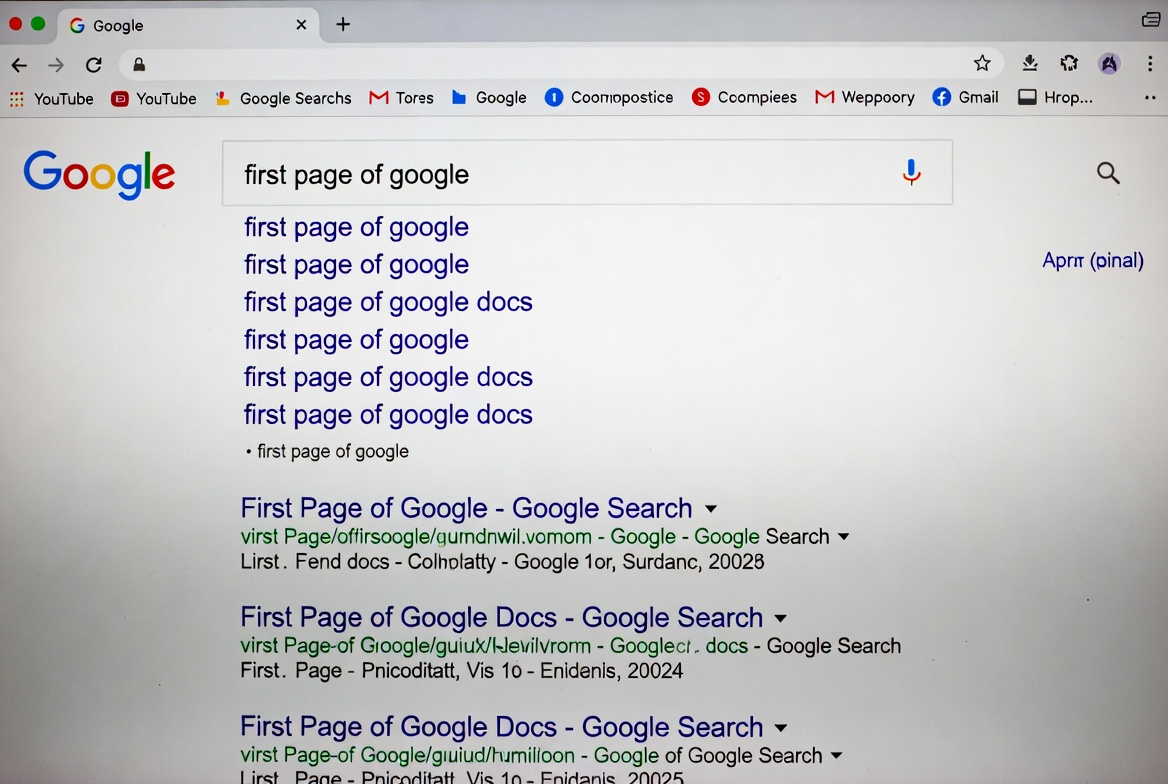Screen dimensions: 1168x784
Task: Click the magnifying glass search icon
Action: pos(1108,172)
